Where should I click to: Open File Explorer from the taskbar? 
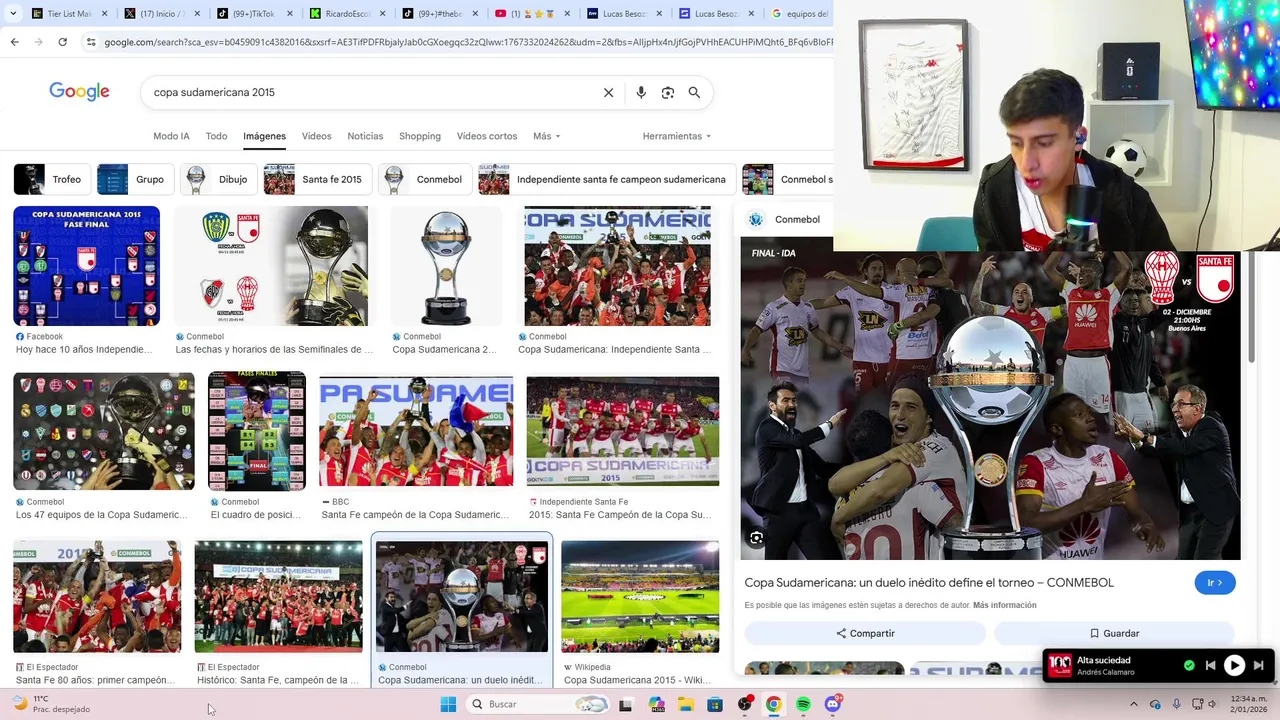[686, 704]
